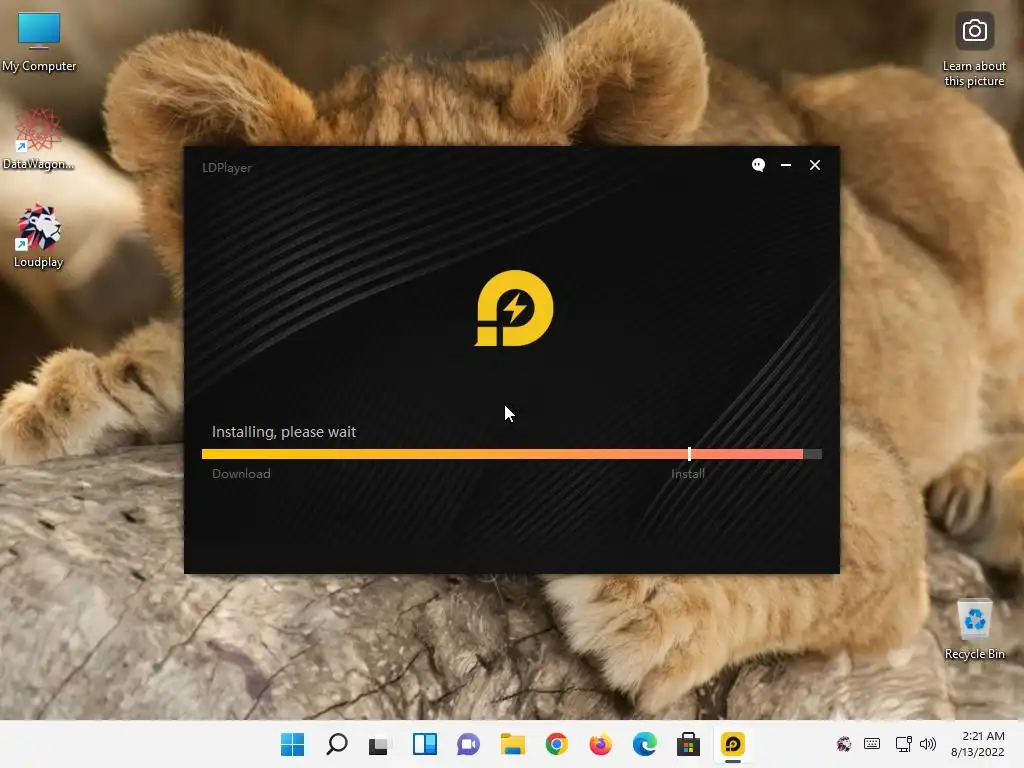Image resolution: width=1024 pixels, height=768 pixels.
Task: Launch Microsoft Edge from taskbar
Action: [644, 744]
